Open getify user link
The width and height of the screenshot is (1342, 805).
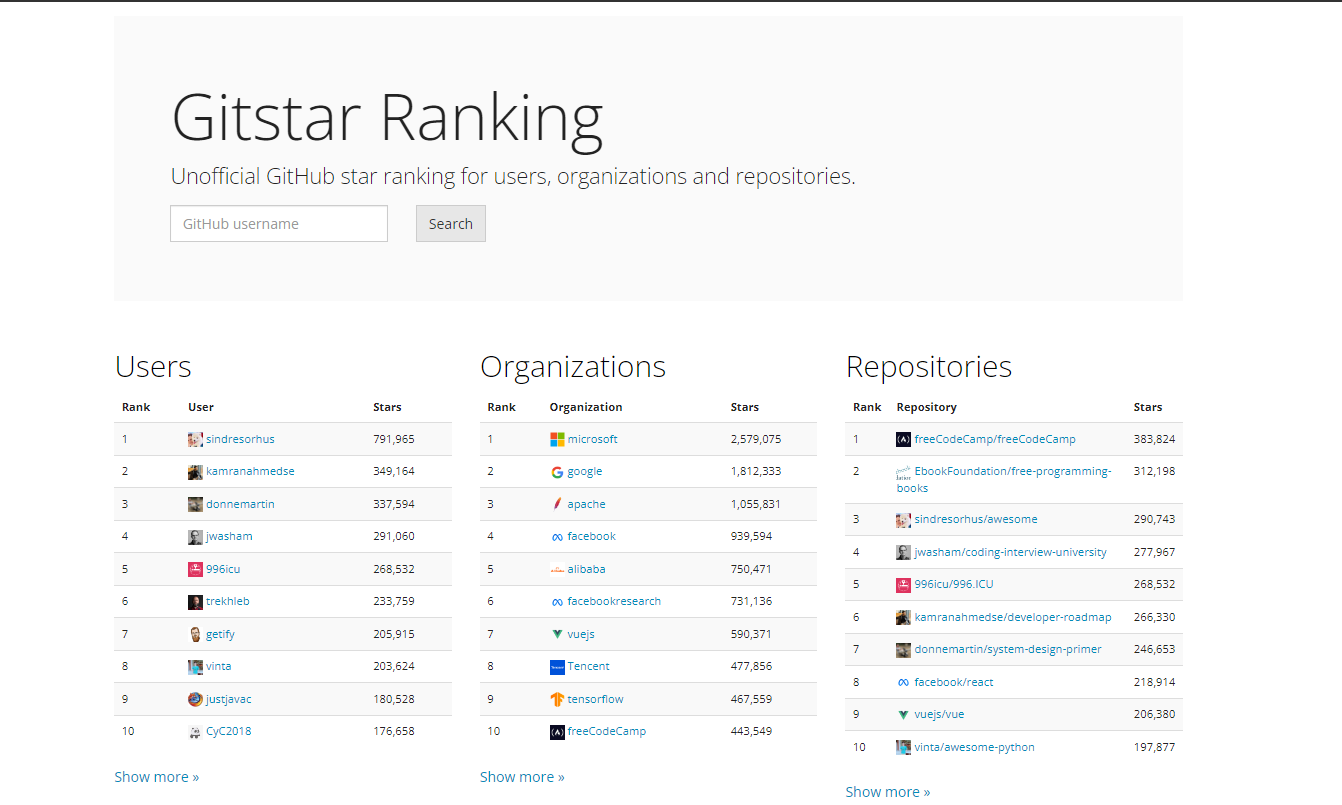(x=220, y=634)
